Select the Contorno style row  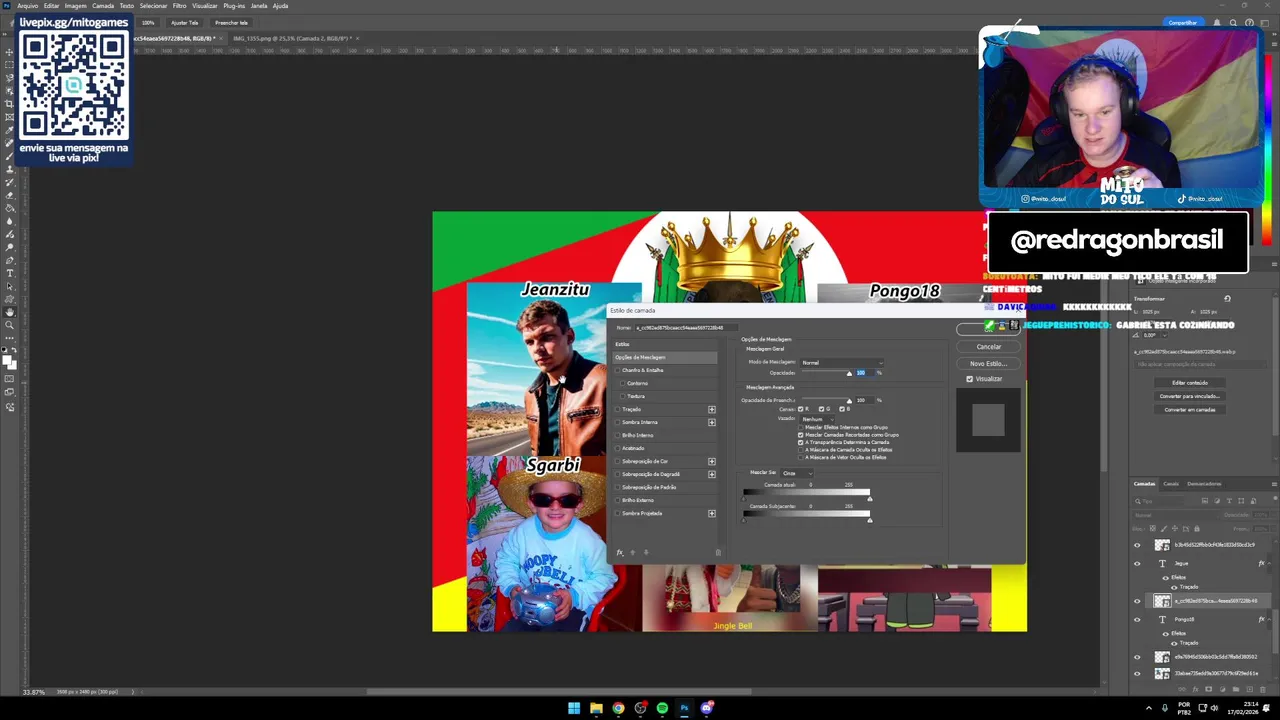click(x=665, y=383)
